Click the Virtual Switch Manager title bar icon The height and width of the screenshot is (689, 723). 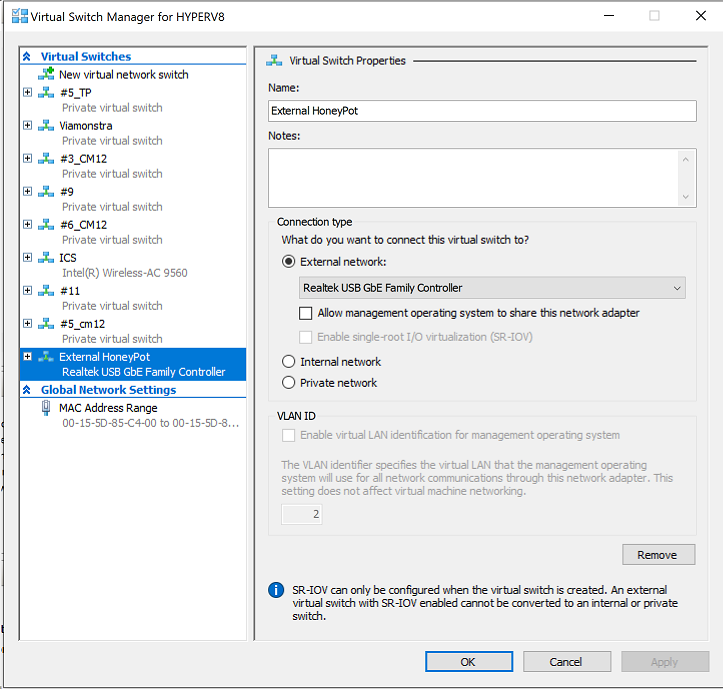(20, 16)
